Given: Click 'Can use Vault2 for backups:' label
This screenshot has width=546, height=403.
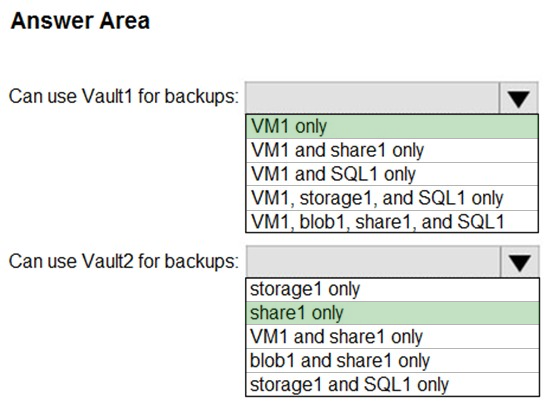Looking at the screenshot, I should coord(124,261).
